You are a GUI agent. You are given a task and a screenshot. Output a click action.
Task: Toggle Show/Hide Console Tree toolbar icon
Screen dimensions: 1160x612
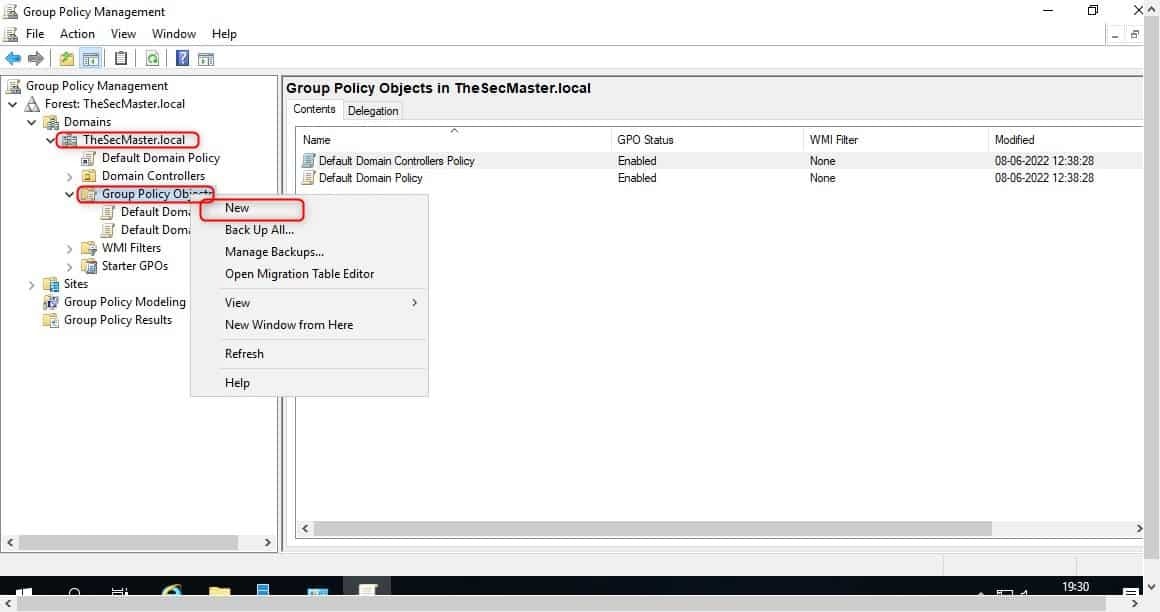point(90,58)
